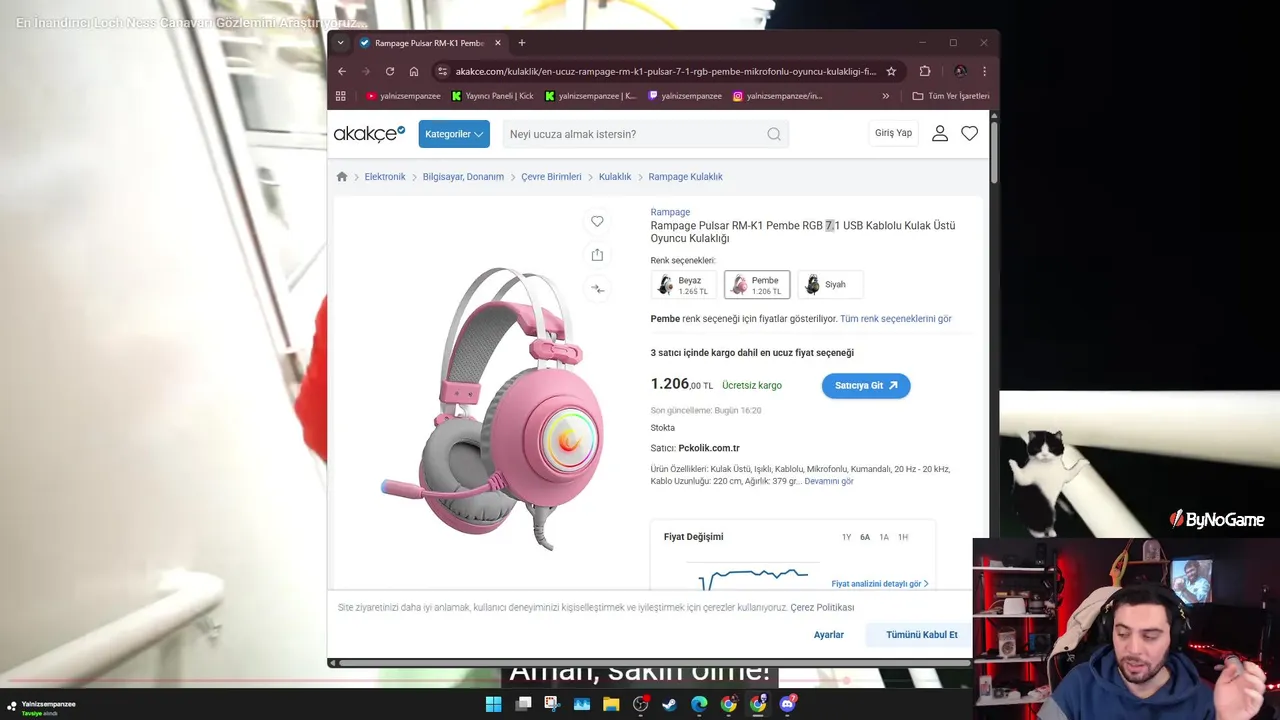This screenshot has width=1280, height=720.
Task: Open the Chrome profile avatar
Action: 960,71
